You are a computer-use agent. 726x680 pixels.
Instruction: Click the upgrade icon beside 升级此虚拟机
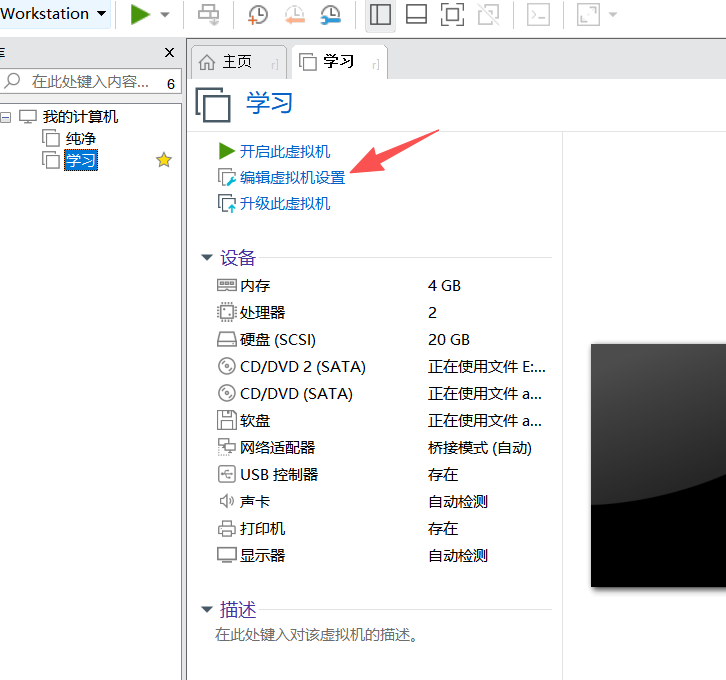(x=226, y=204)
